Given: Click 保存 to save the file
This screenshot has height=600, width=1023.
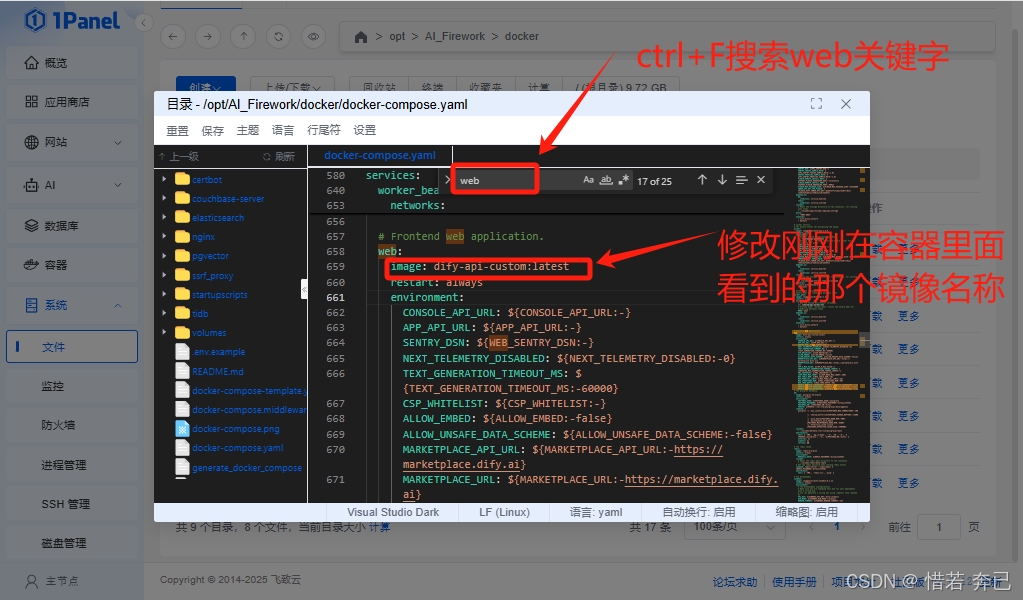Looking at the screenshot, I should pyautogui.click(x=213, y=130).
